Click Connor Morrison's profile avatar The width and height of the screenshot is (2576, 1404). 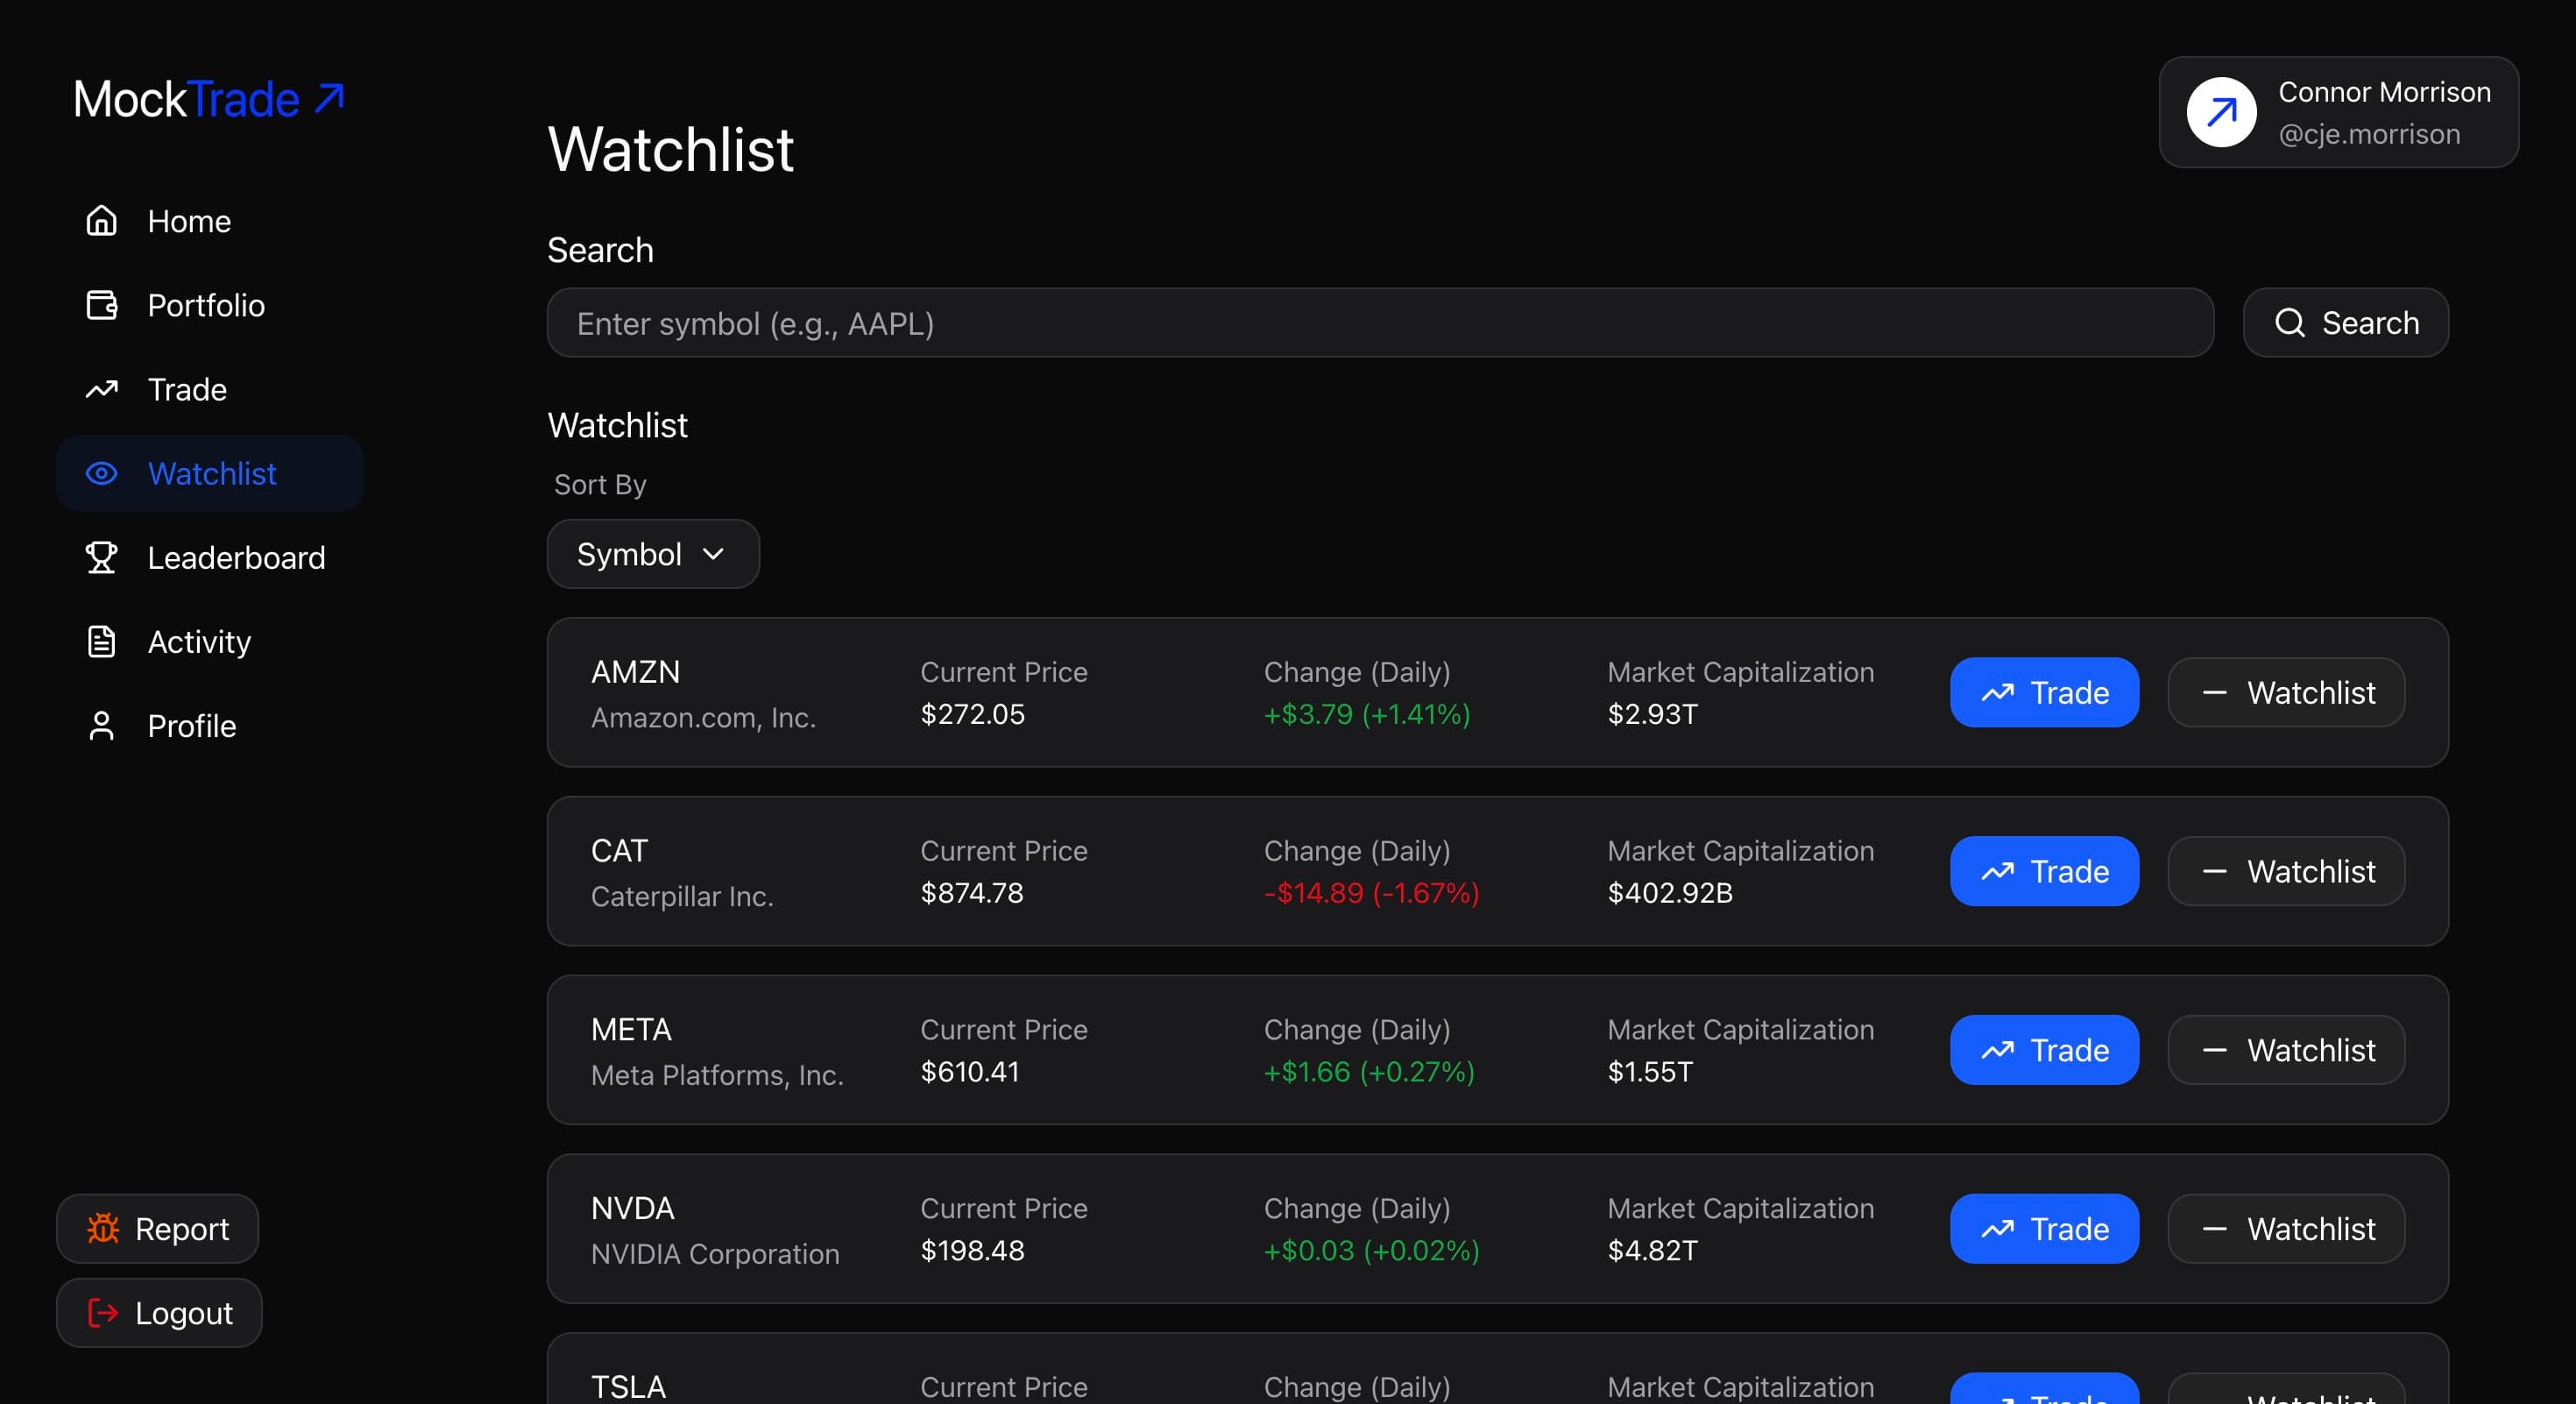point(2221,112)
